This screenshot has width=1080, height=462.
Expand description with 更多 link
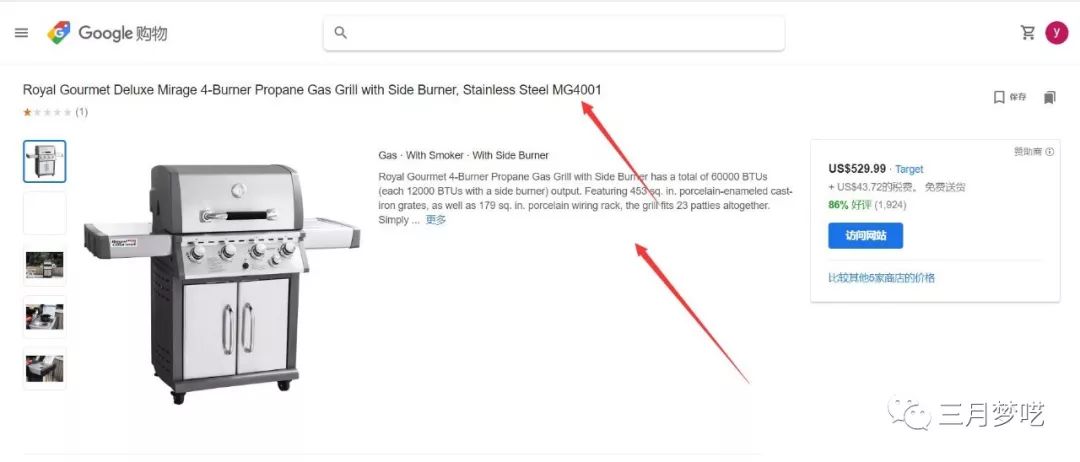[x=436, y=220]
